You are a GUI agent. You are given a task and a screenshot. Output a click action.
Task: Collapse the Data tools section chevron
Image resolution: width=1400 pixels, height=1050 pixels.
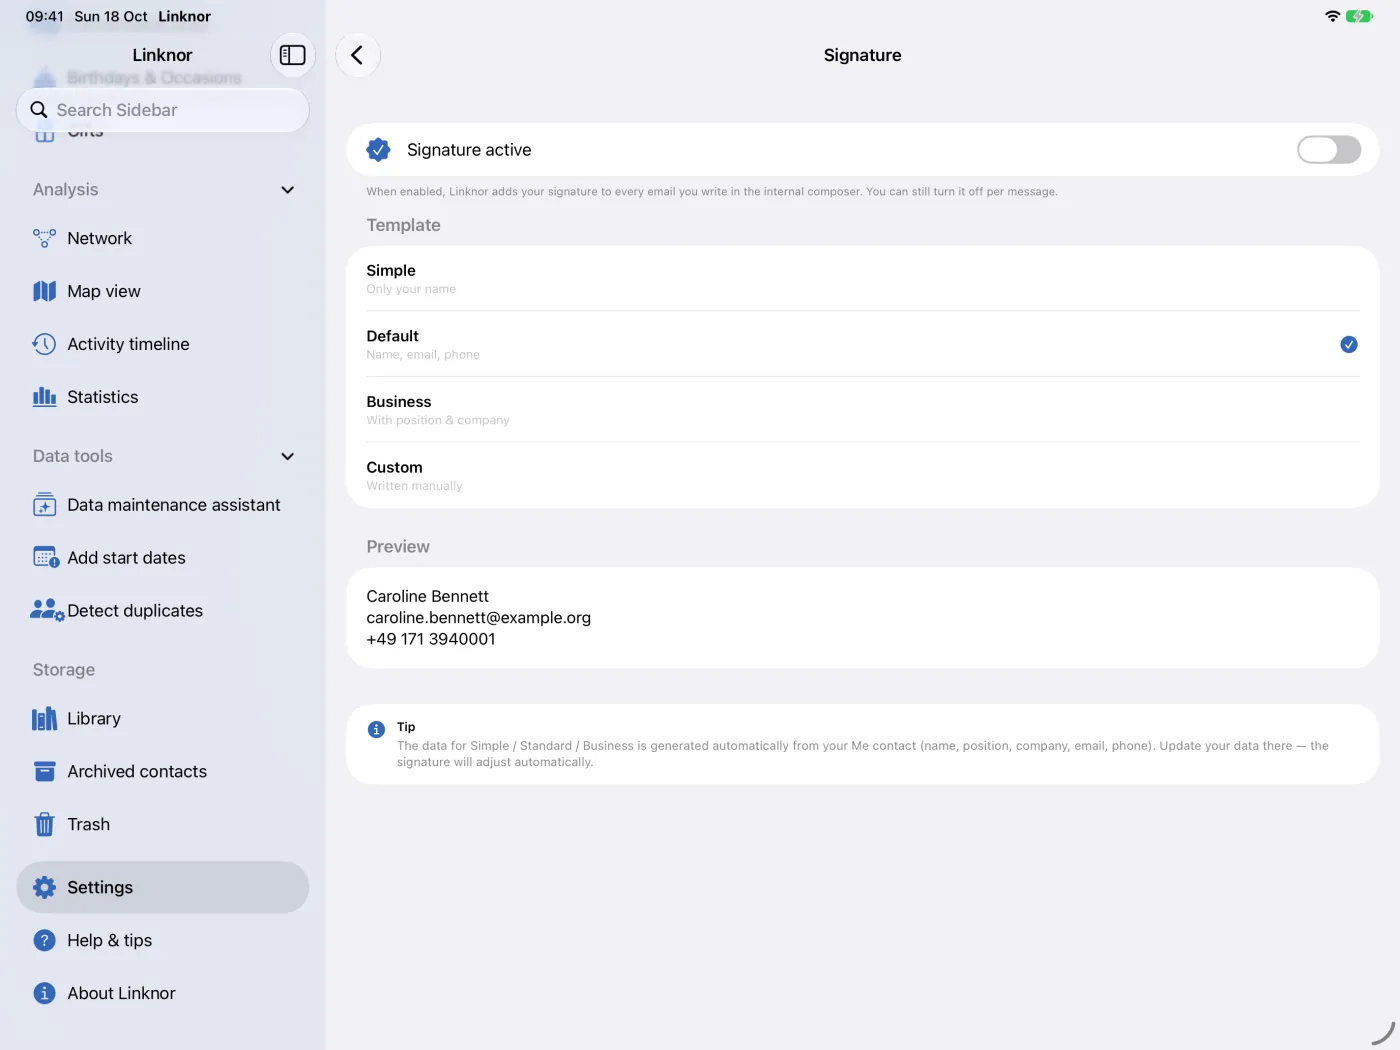288,456
